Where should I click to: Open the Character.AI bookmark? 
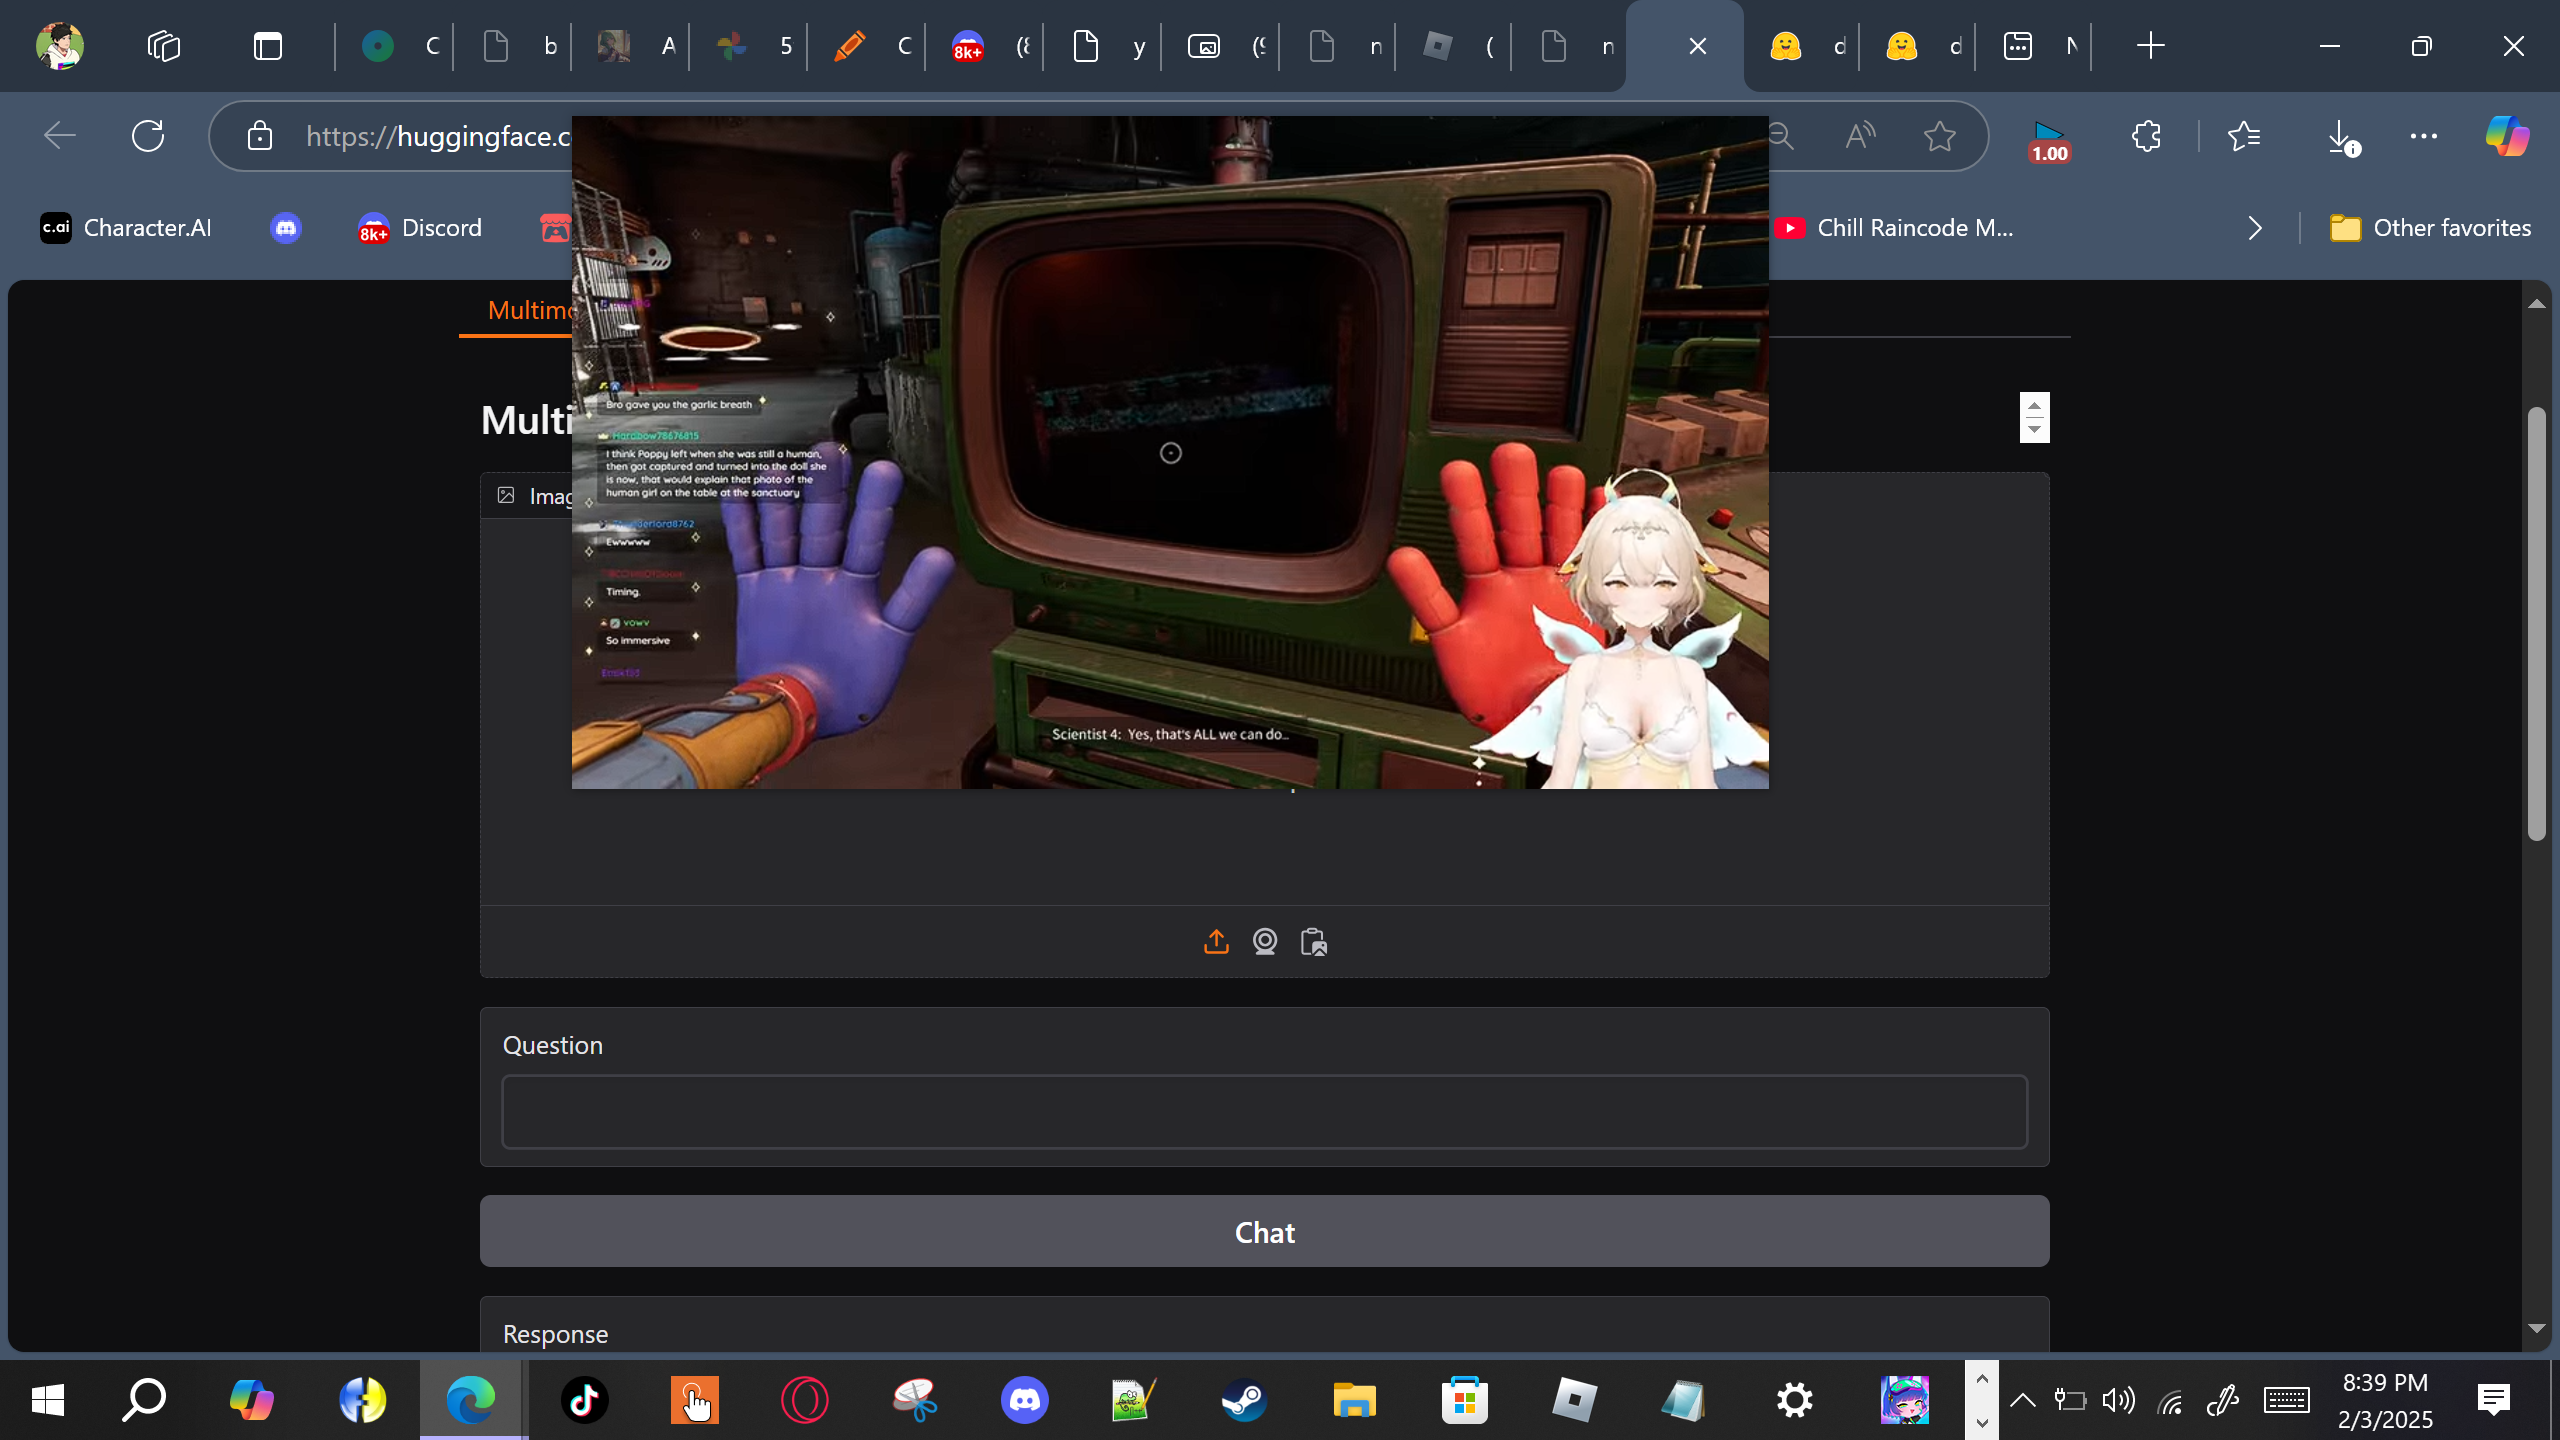click(x=126, y=228)
